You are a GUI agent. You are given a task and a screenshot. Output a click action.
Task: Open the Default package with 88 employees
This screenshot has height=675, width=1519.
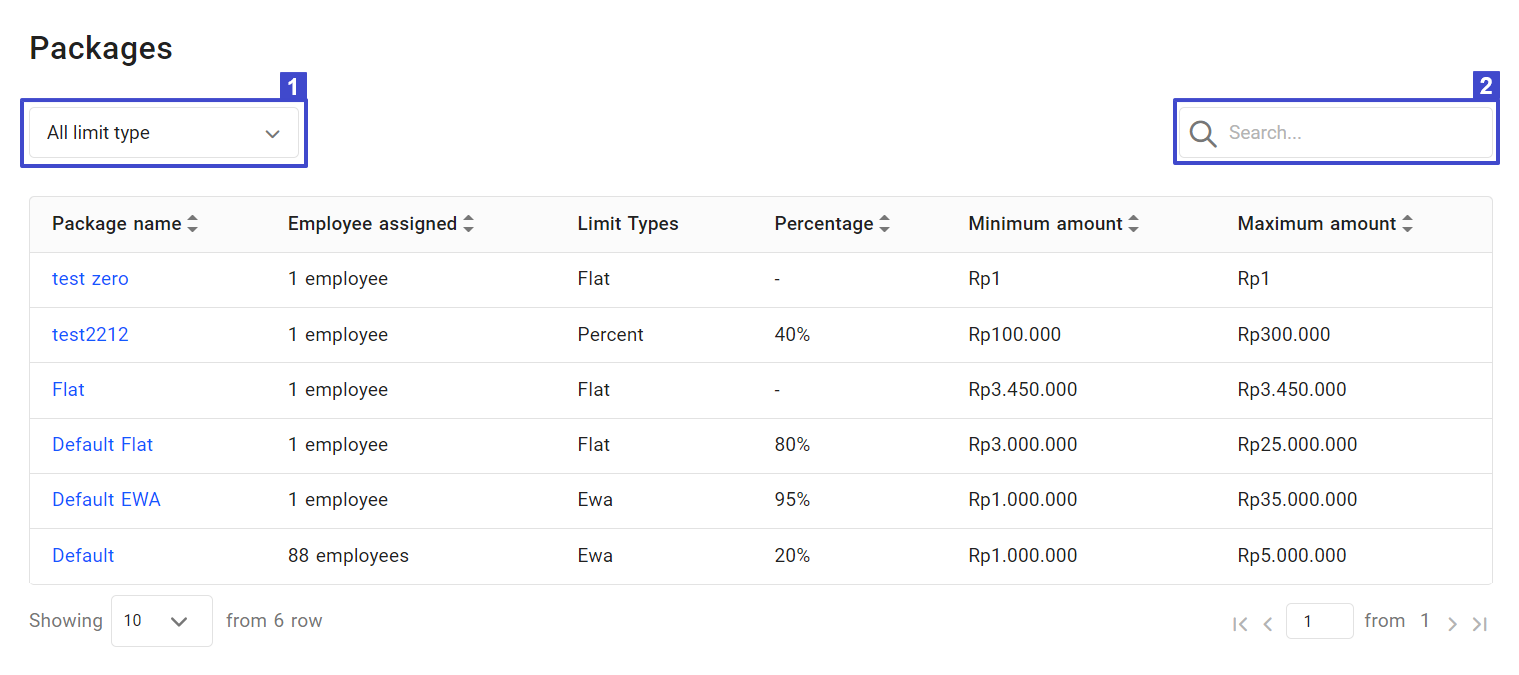coord(83,556)
